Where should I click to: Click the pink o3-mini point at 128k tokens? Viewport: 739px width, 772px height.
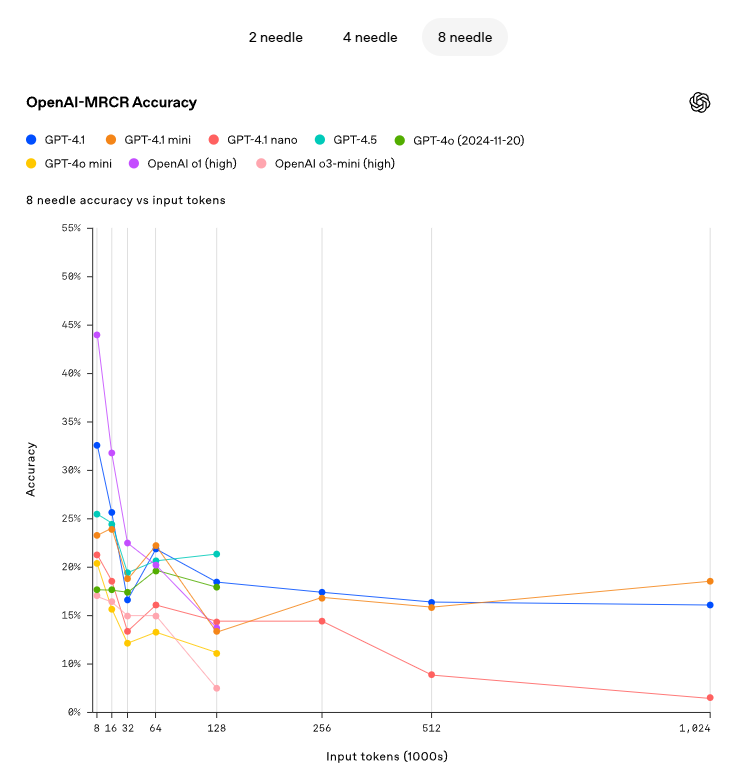[x=217, y=688]
